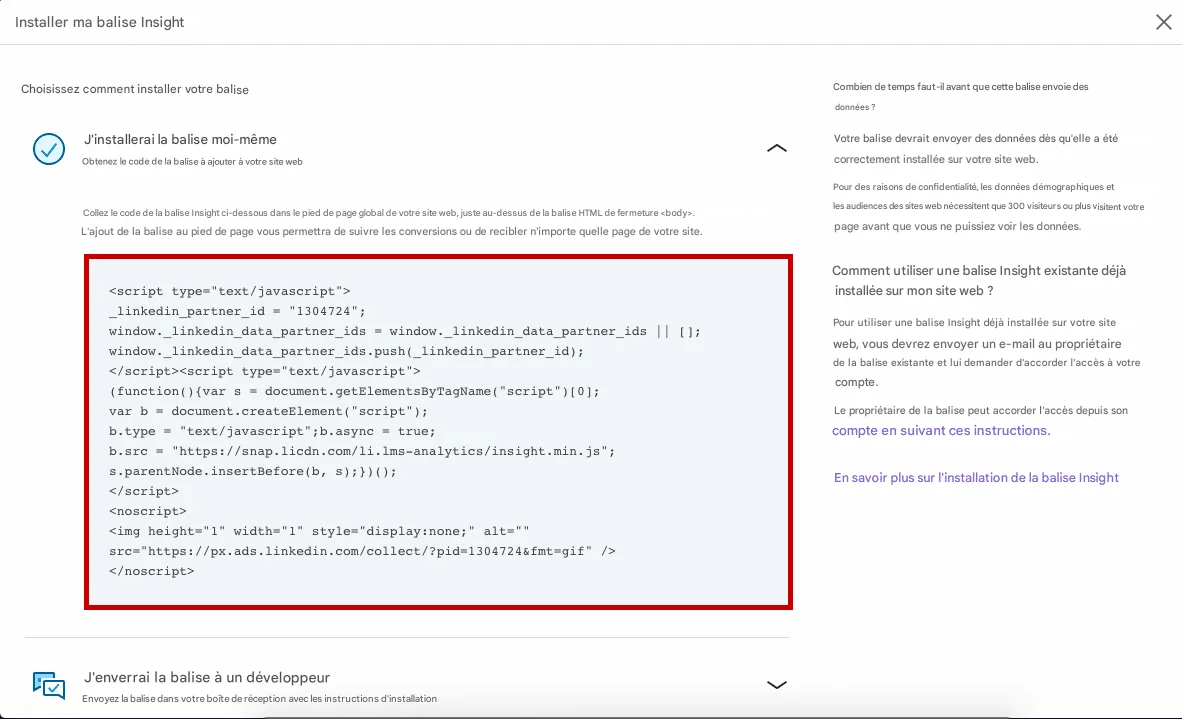Expand the J'enverrai la balise à un développeur section
Image resolution: width=1182 pixels, height=719 pixels.
[x=776, y=685]
